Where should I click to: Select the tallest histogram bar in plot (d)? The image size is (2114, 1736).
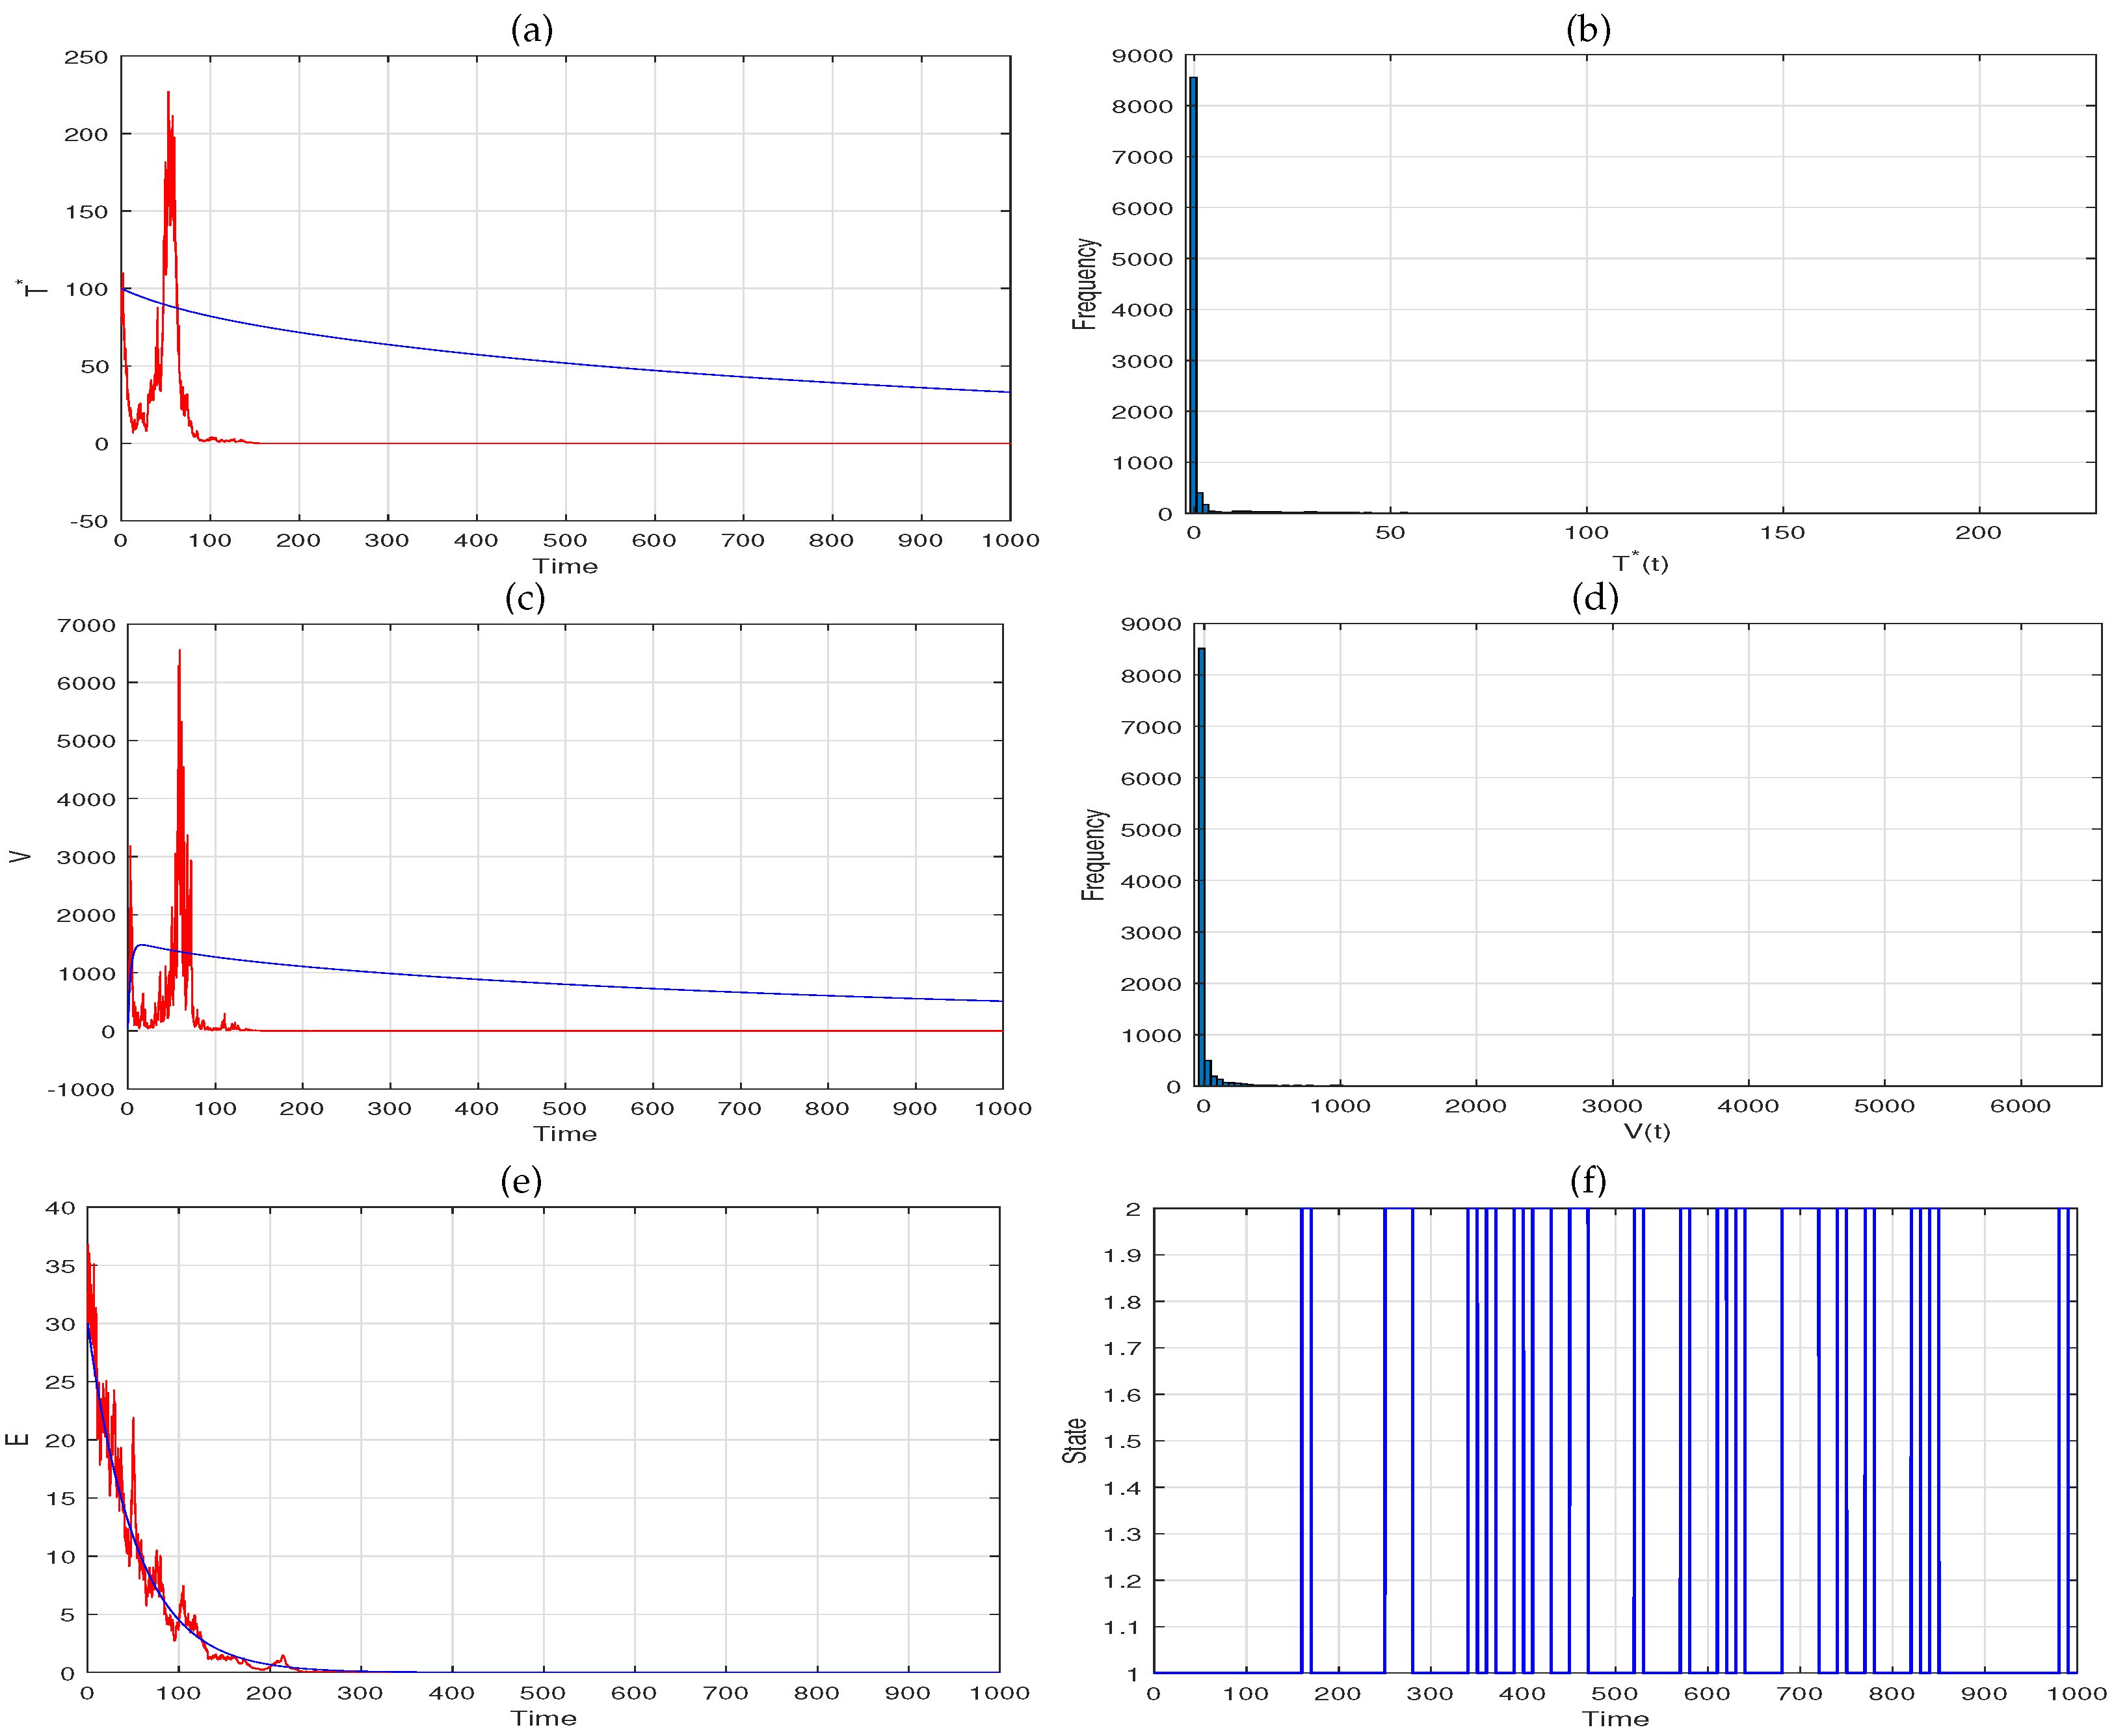coord(1201,866)
